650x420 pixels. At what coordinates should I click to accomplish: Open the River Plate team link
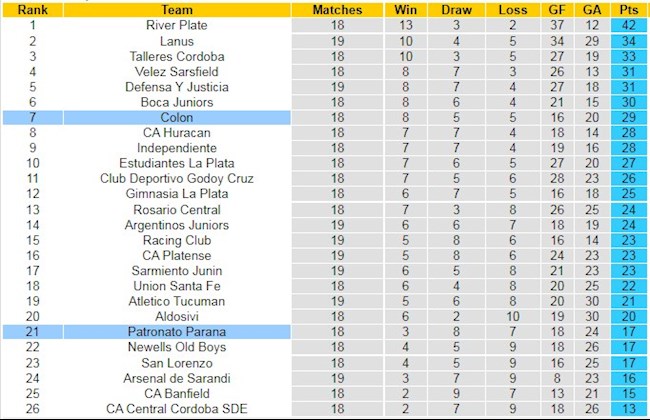pyautogui.click(x=177, y=25)
